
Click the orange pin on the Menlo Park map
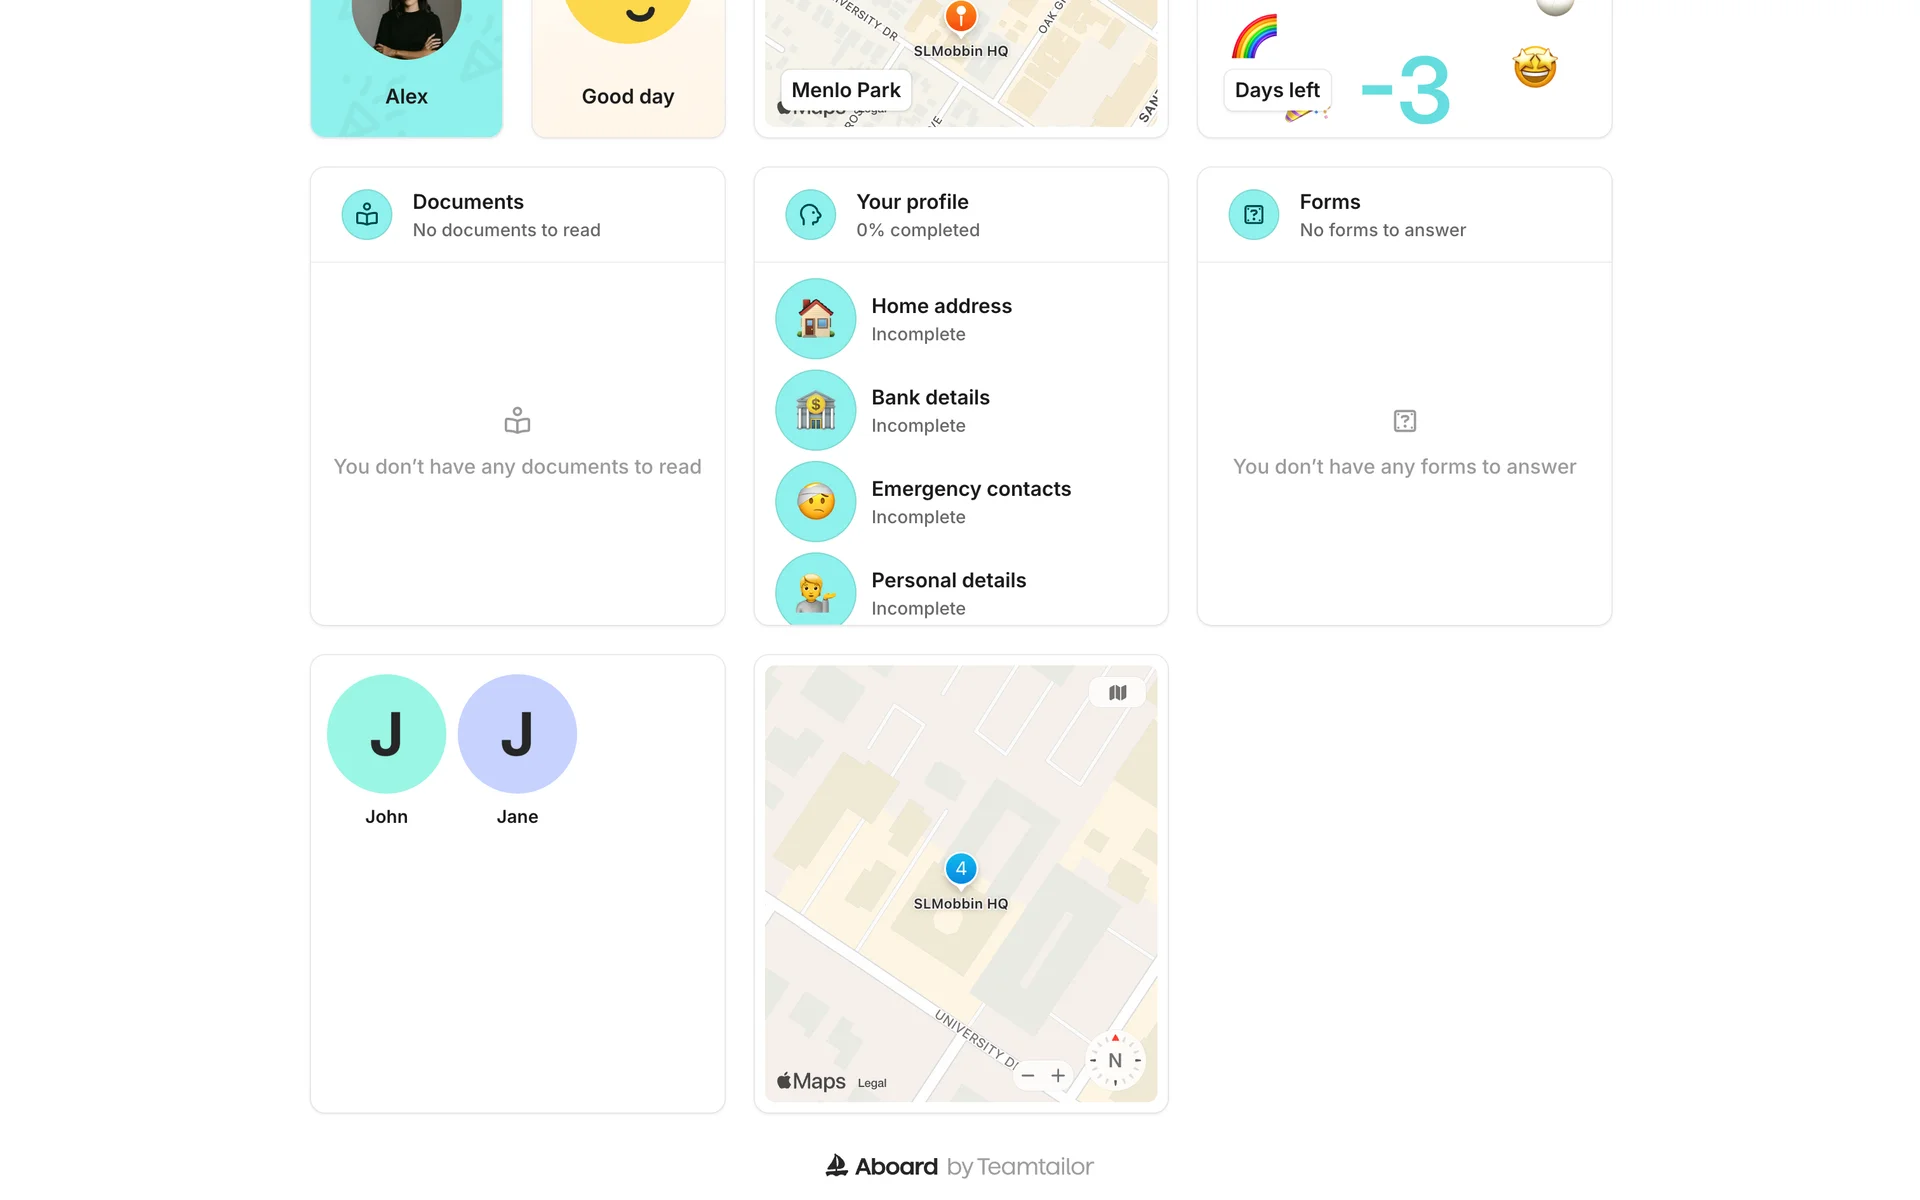(961, 16)
